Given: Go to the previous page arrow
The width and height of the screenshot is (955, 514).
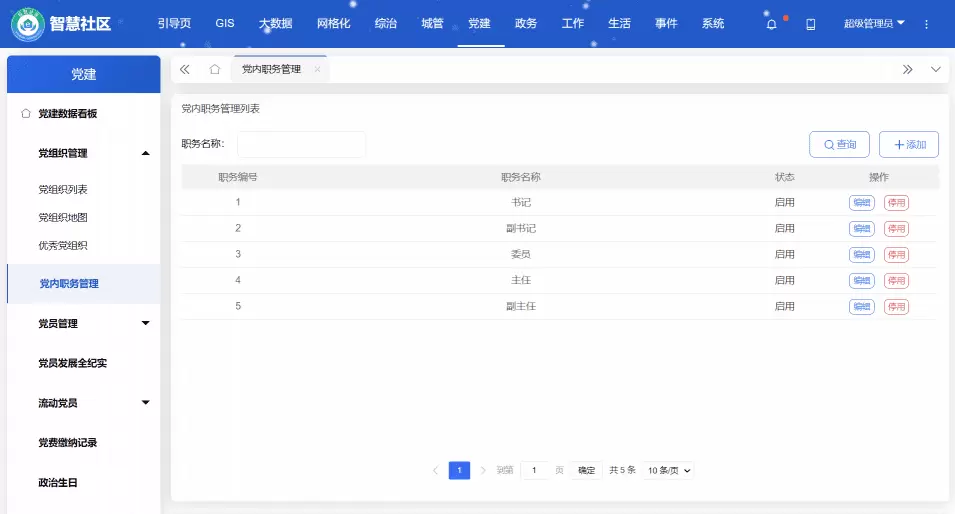Looking at the screenshot, I should 435,470.
